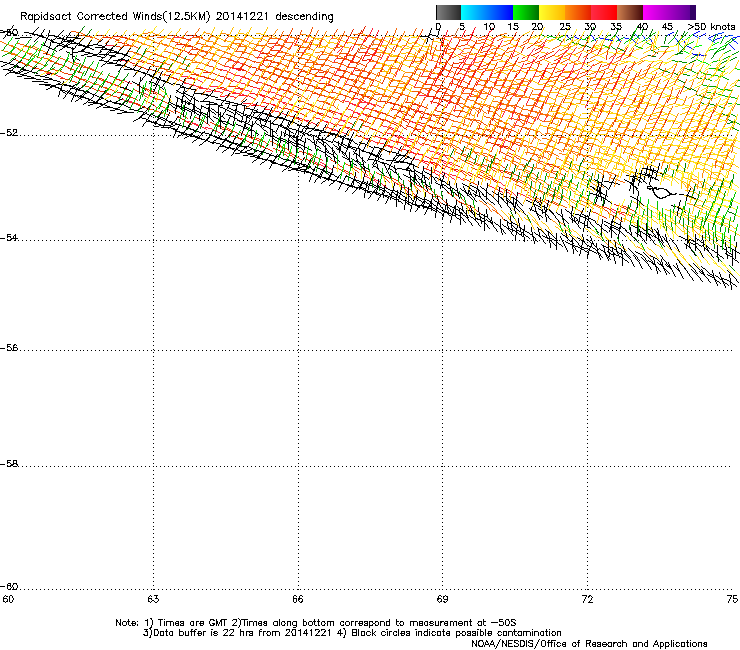This screenshot has height=650, width=740.
Task: Click the dark purple 45-50 knots swatch
Action: [x=682, y=12]
